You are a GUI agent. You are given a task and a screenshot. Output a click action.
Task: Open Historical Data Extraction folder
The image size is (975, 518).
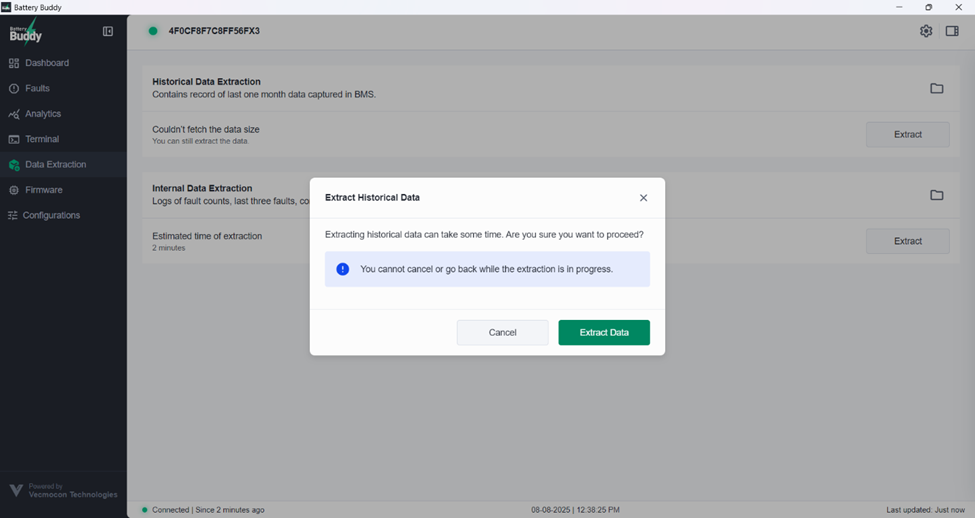pos(936,88)
